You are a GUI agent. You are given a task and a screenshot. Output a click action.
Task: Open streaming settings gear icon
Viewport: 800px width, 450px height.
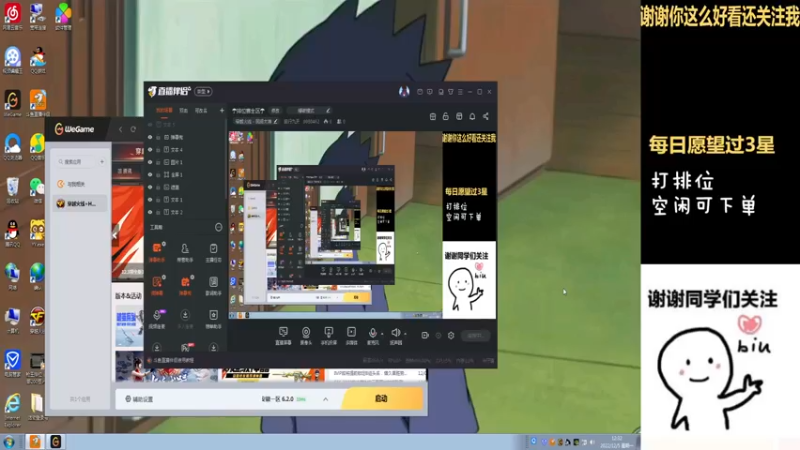[451, 335]
